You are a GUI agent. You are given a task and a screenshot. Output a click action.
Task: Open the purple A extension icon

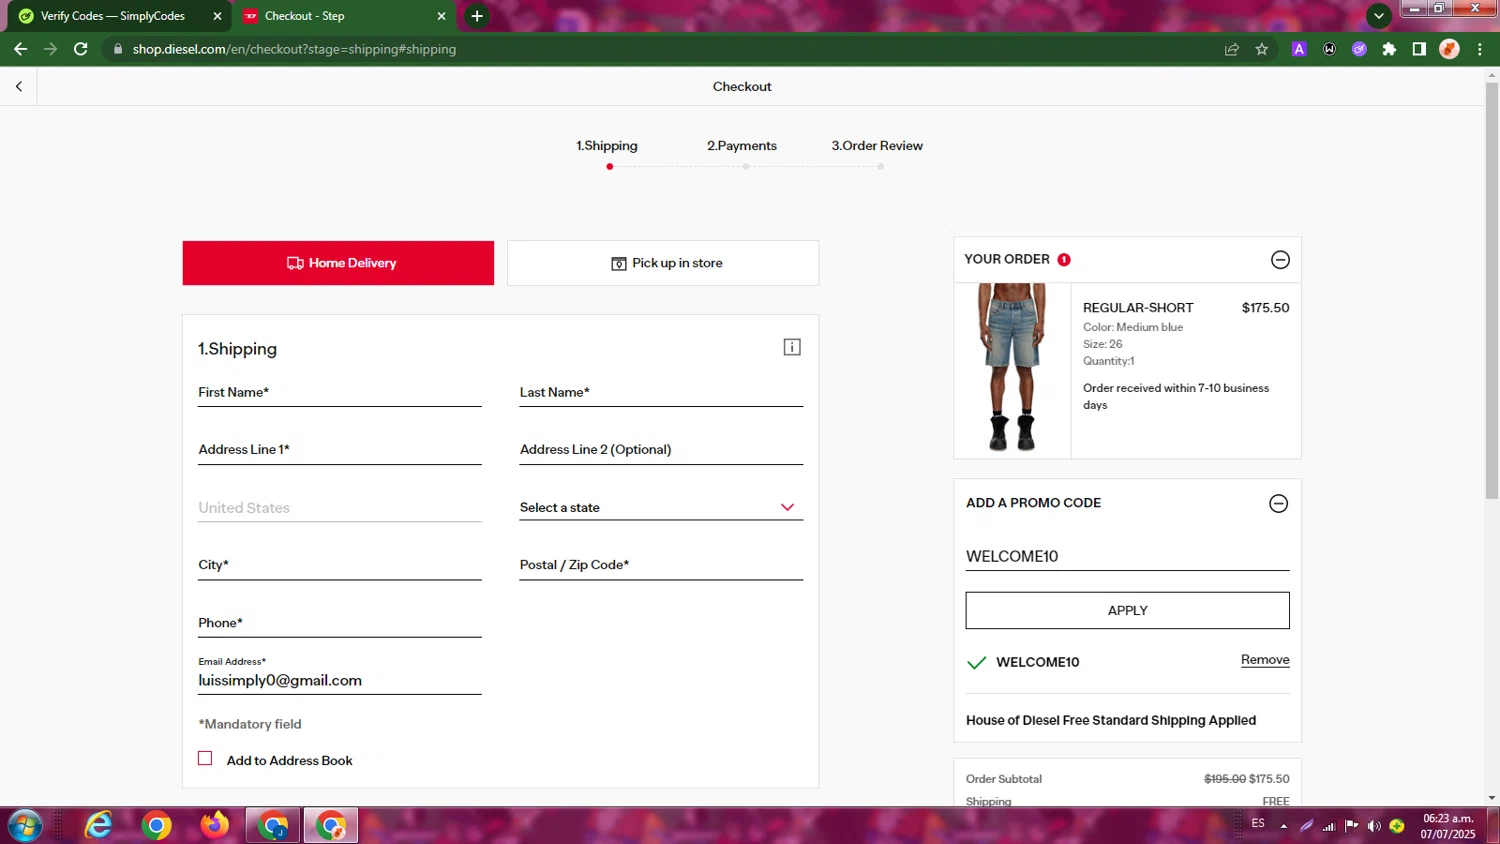click(x=1299, y=49)
